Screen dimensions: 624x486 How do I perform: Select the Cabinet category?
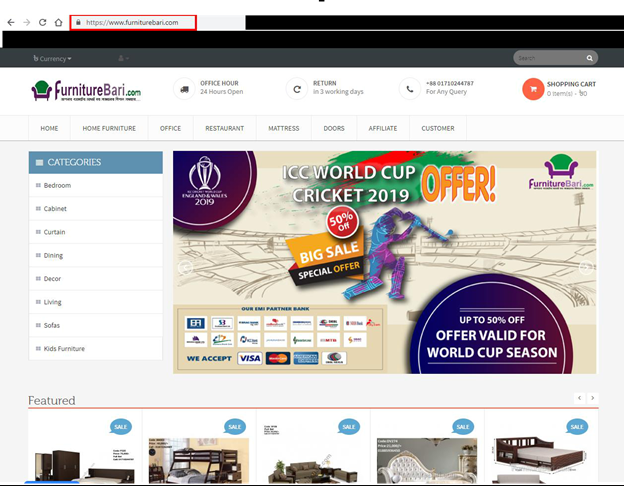(96, 209)
